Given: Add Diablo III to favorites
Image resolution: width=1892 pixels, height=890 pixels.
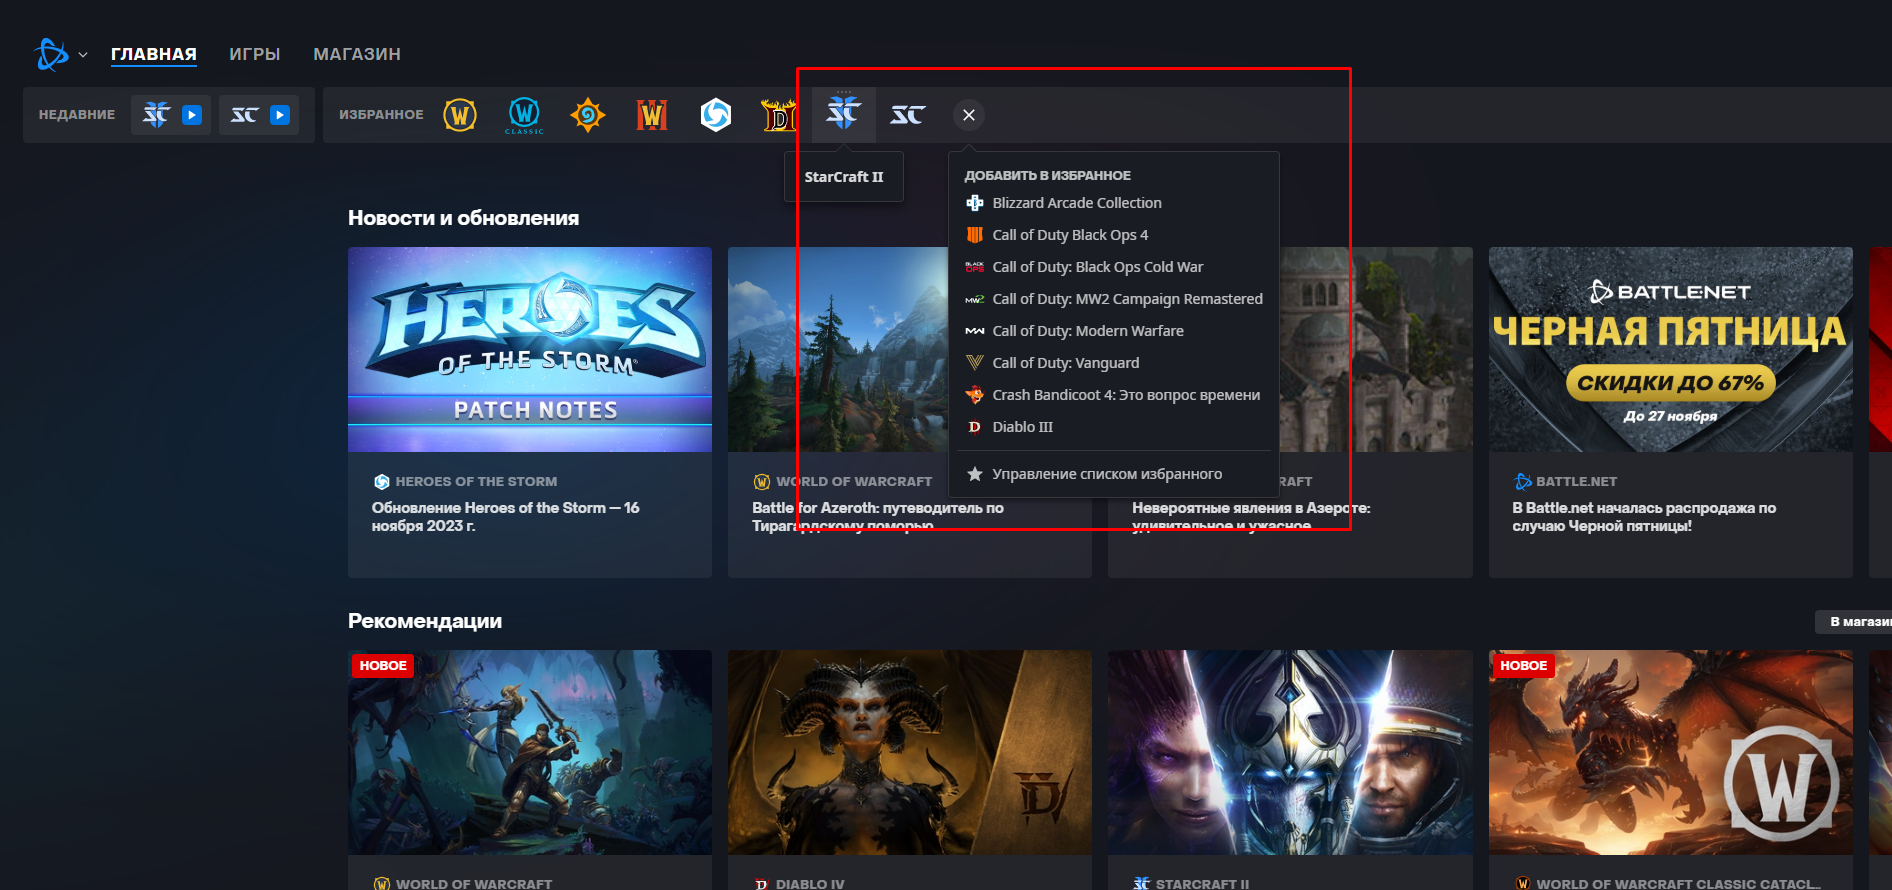Looking at the screenshot, I should pyautogui.click(x=1114, y=427).
